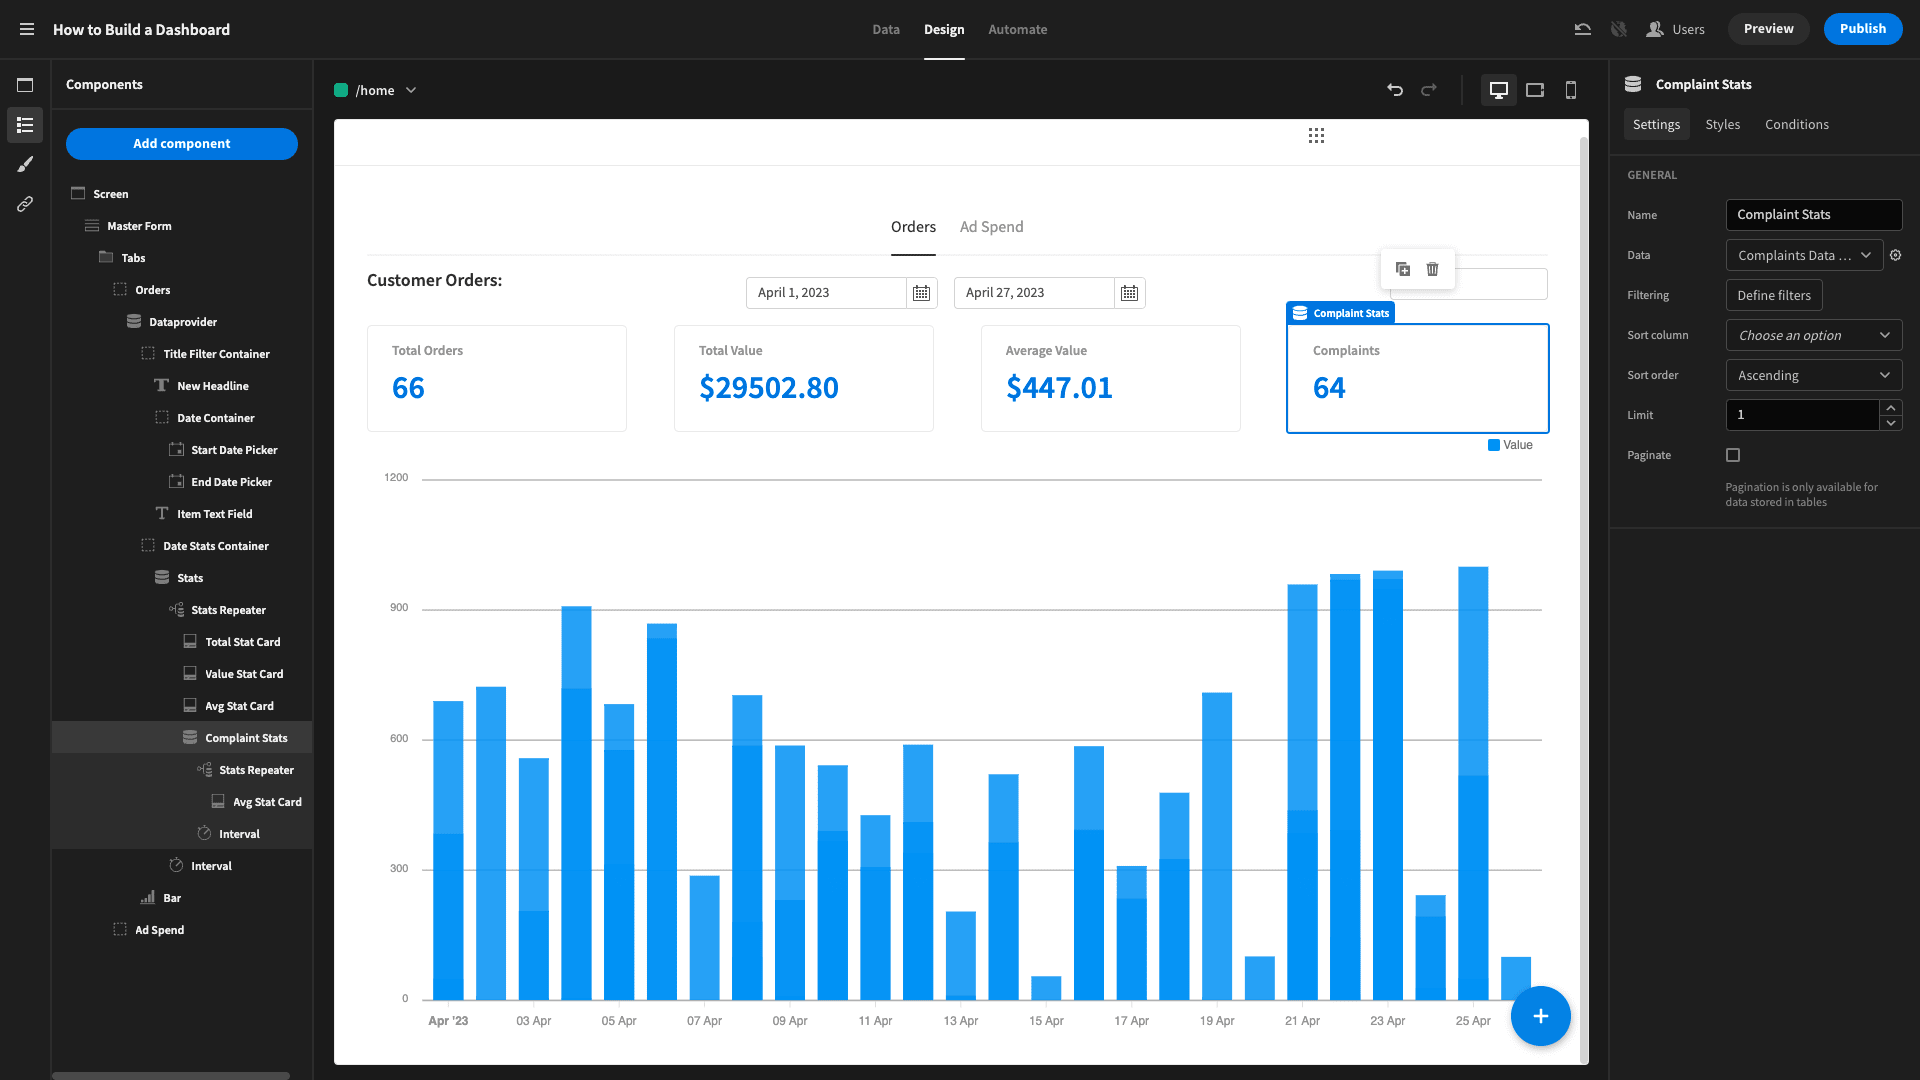Screen dimensions: 1920x1080
Task: Click the canvas undo arrow
Action: (x=1395, y=90)
